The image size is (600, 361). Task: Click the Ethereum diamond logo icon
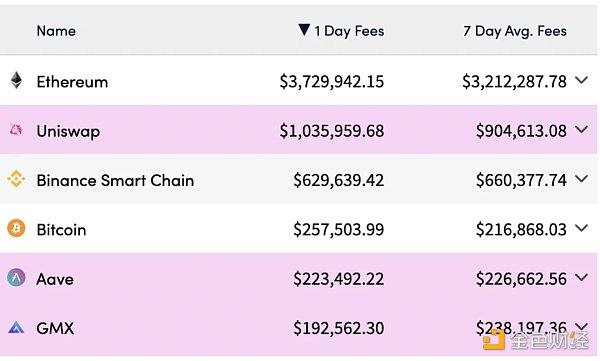[x=16, y=80]
